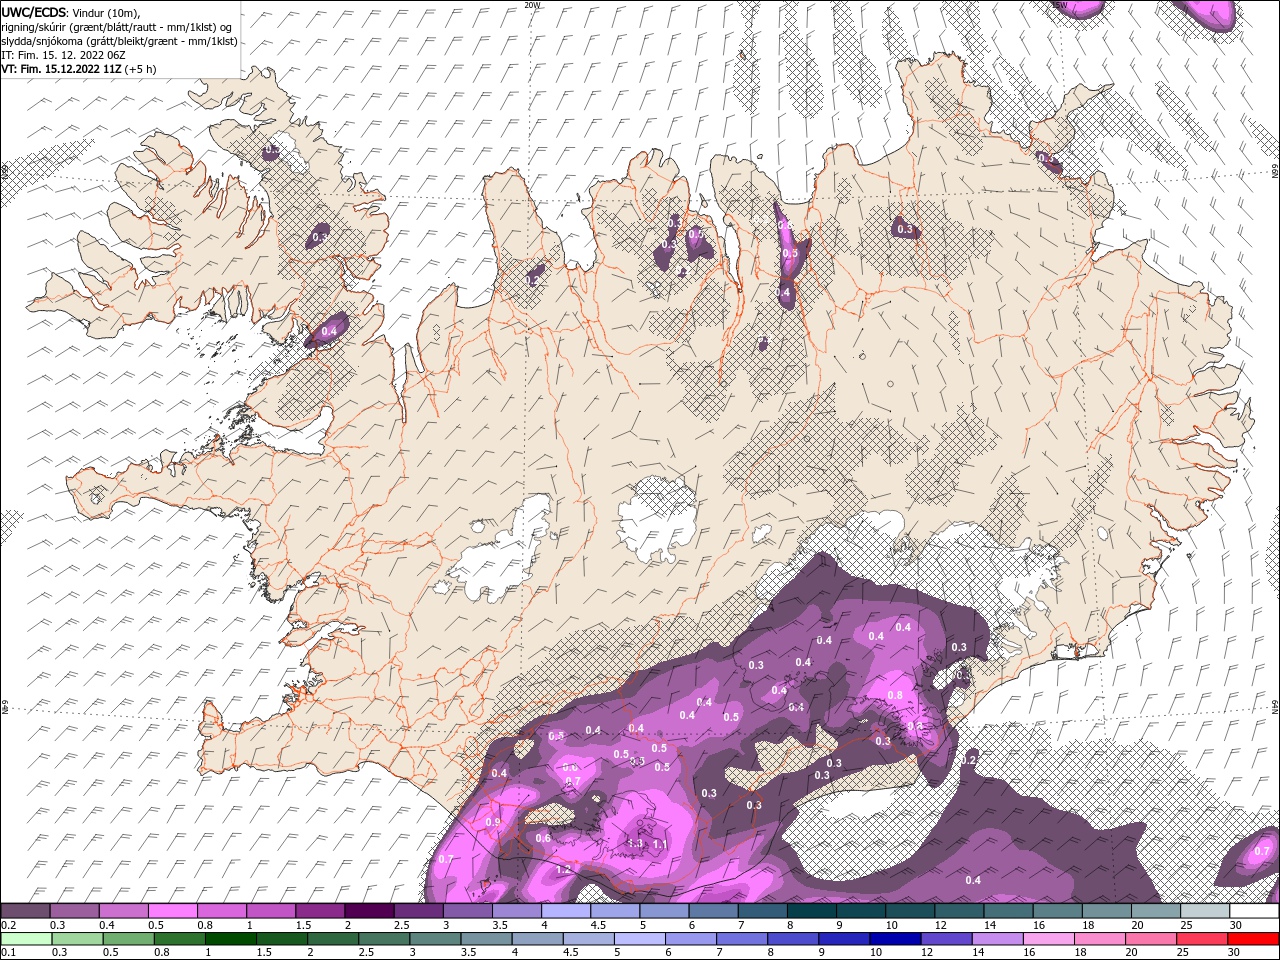The image size is (1280, 960).
Task: Click the 2.5 swatch in the green rain scale
Action: tap(384, 939)
